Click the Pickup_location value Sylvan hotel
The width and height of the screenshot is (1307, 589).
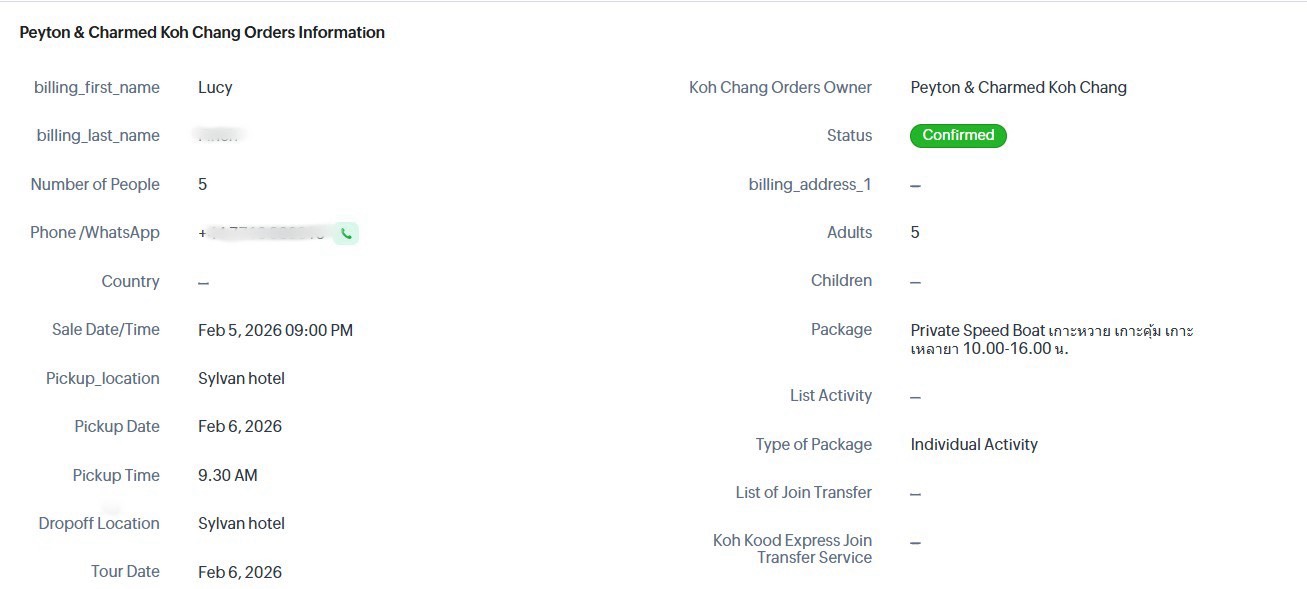coord(241,379)
